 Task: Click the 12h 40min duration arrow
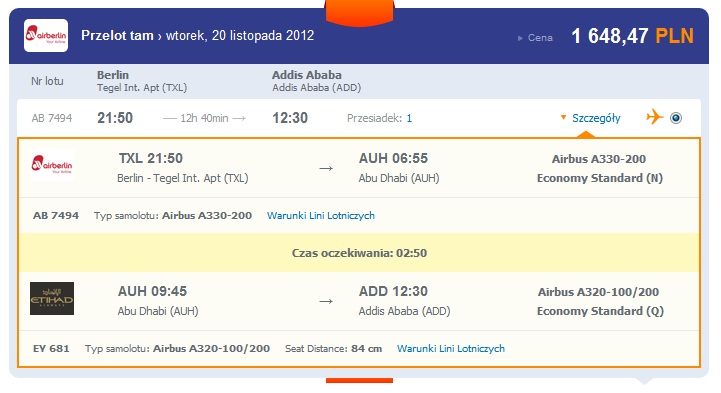click(205, 119)
